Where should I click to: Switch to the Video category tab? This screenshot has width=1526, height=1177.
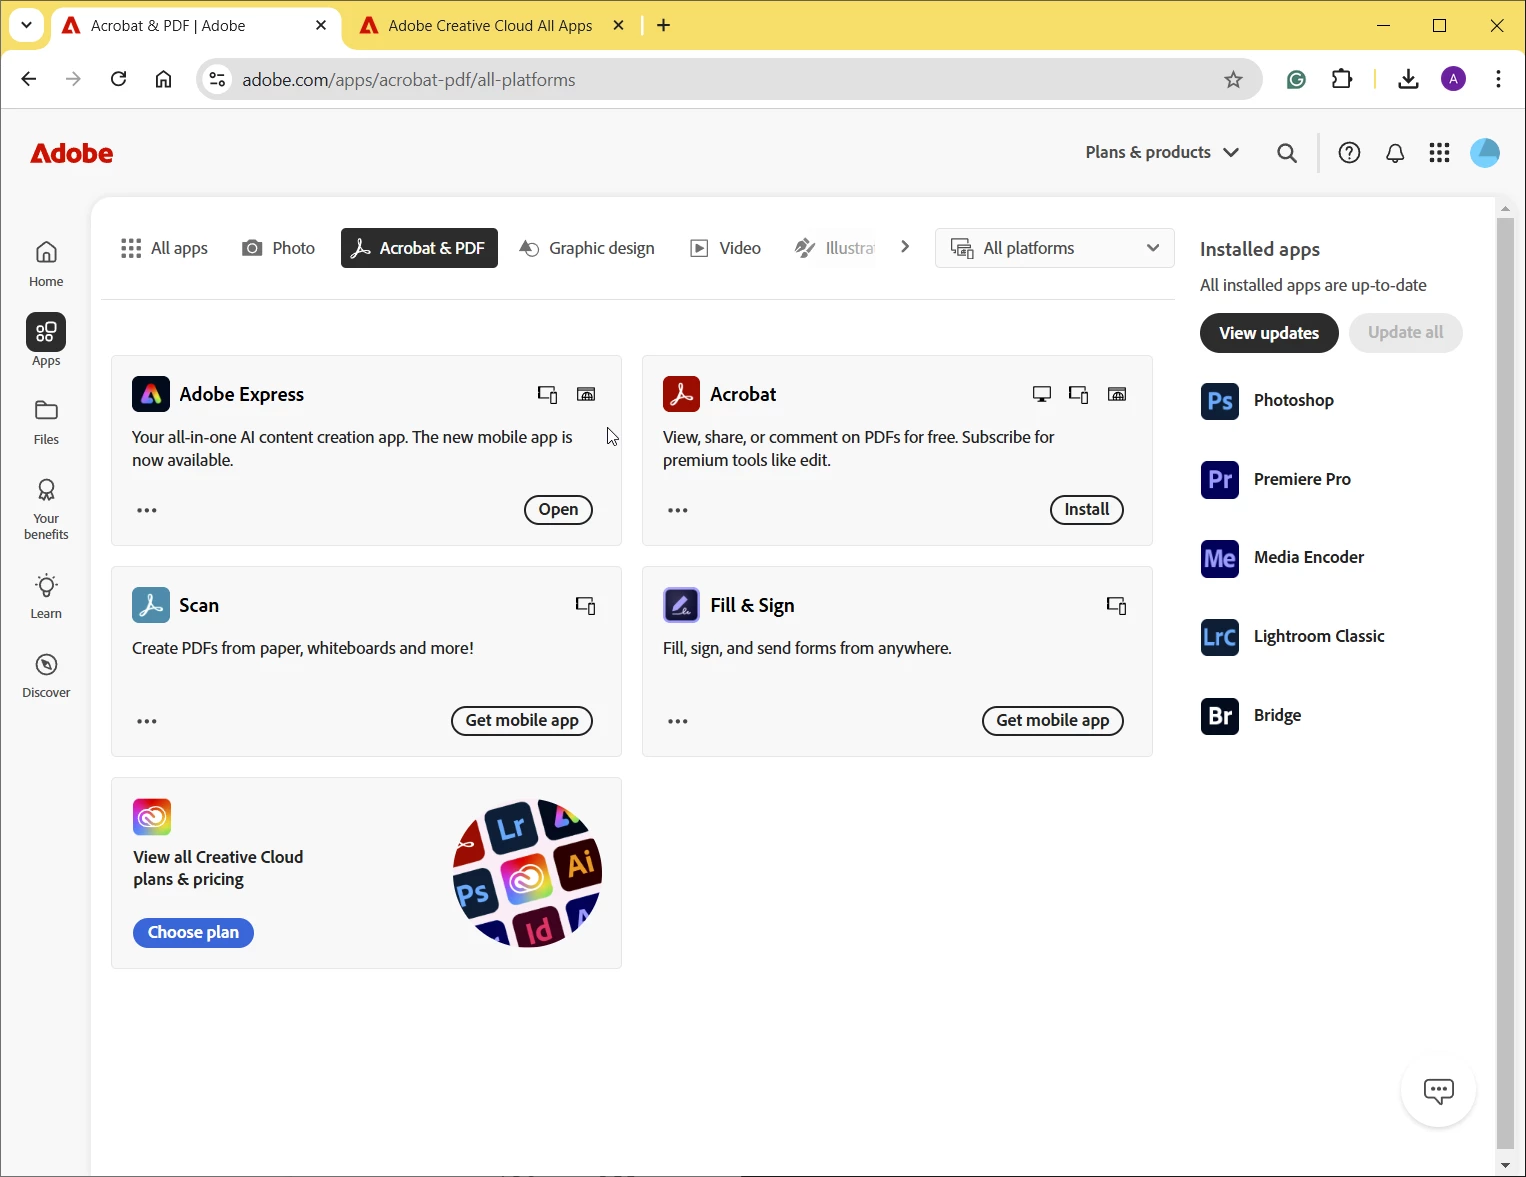click(x=726, y=248)
